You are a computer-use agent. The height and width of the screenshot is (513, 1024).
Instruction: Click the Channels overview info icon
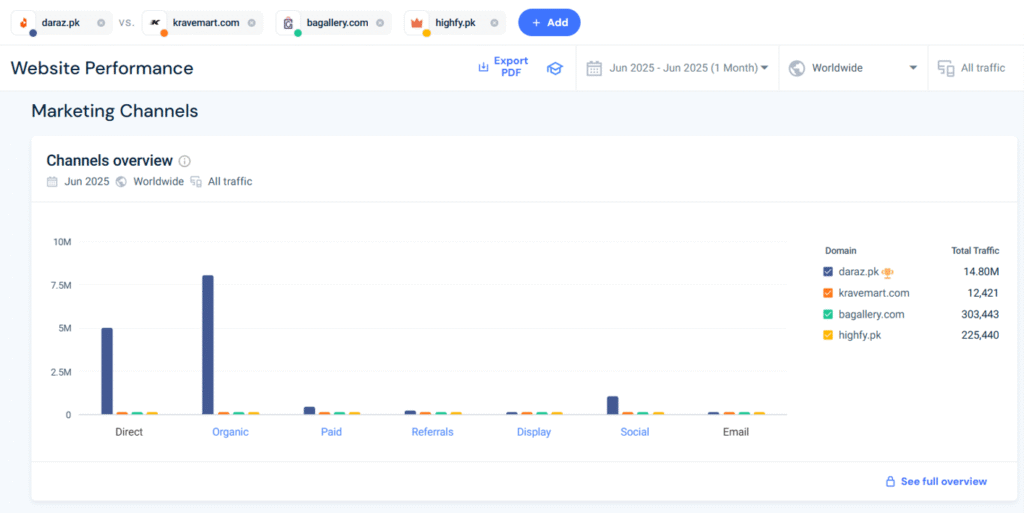pos(185,161)
